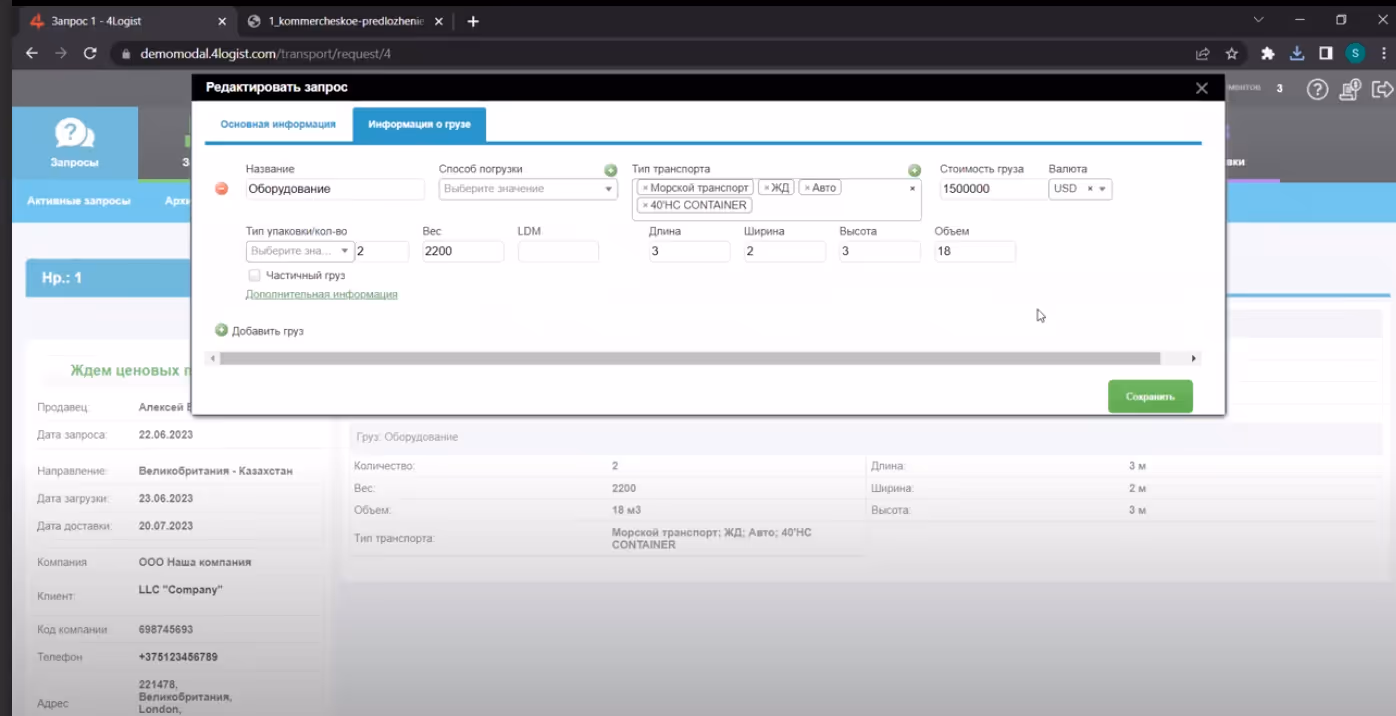
Task: Remove the Морской транспорт tag
Action: (645, 188)
